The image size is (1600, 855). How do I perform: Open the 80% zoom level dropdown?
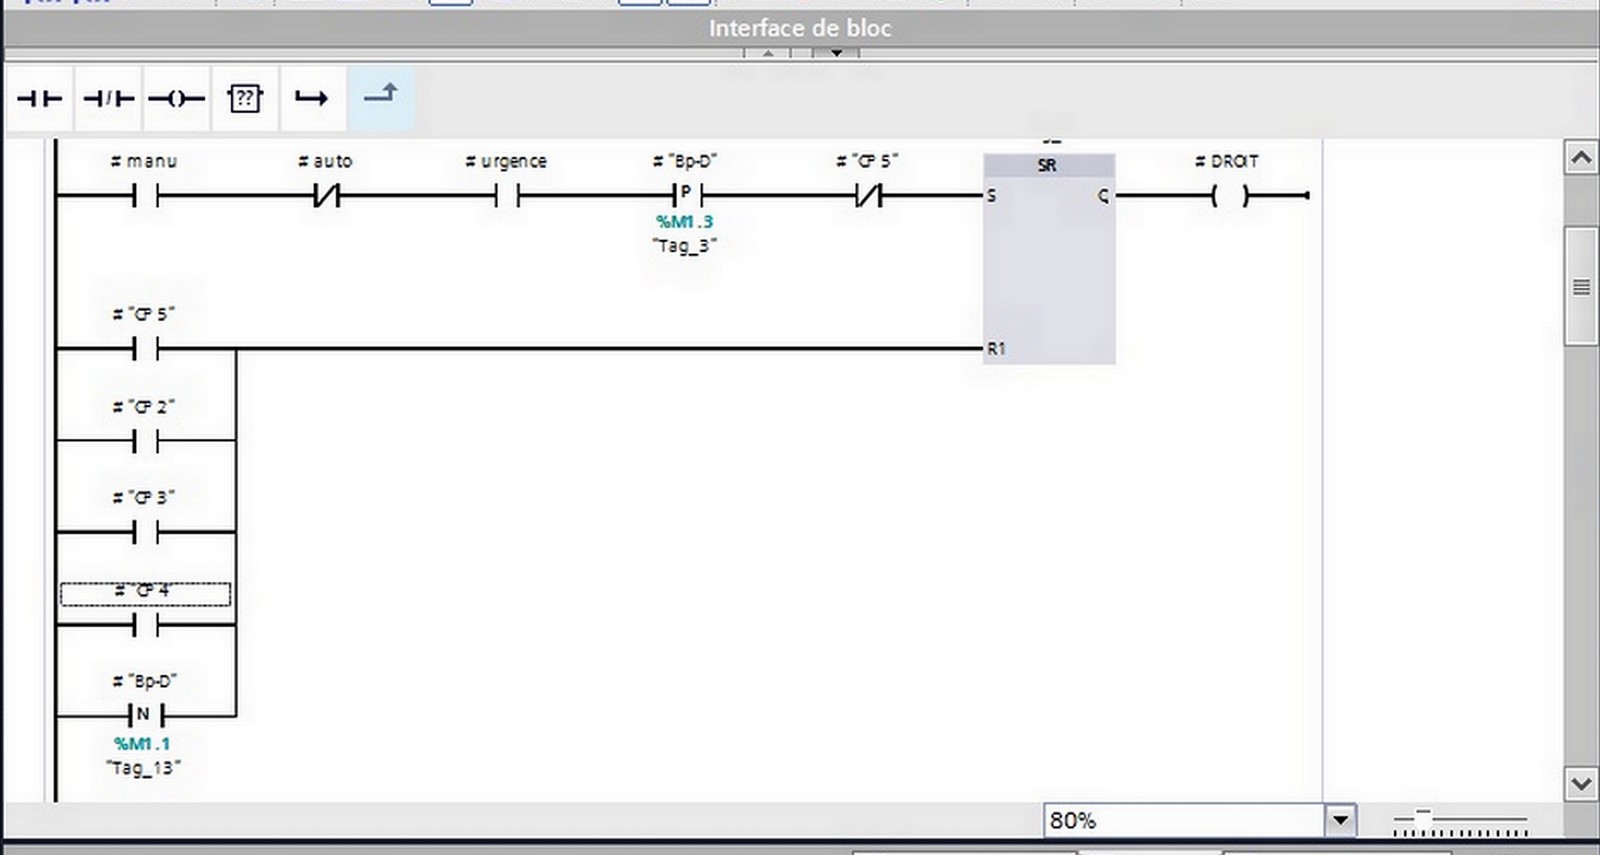(x=1340, y=821)
